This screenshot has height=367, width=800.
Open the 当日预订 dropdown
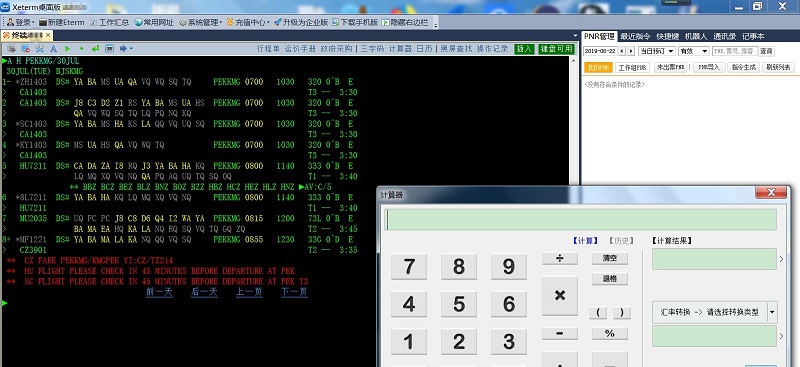[657, 51]
